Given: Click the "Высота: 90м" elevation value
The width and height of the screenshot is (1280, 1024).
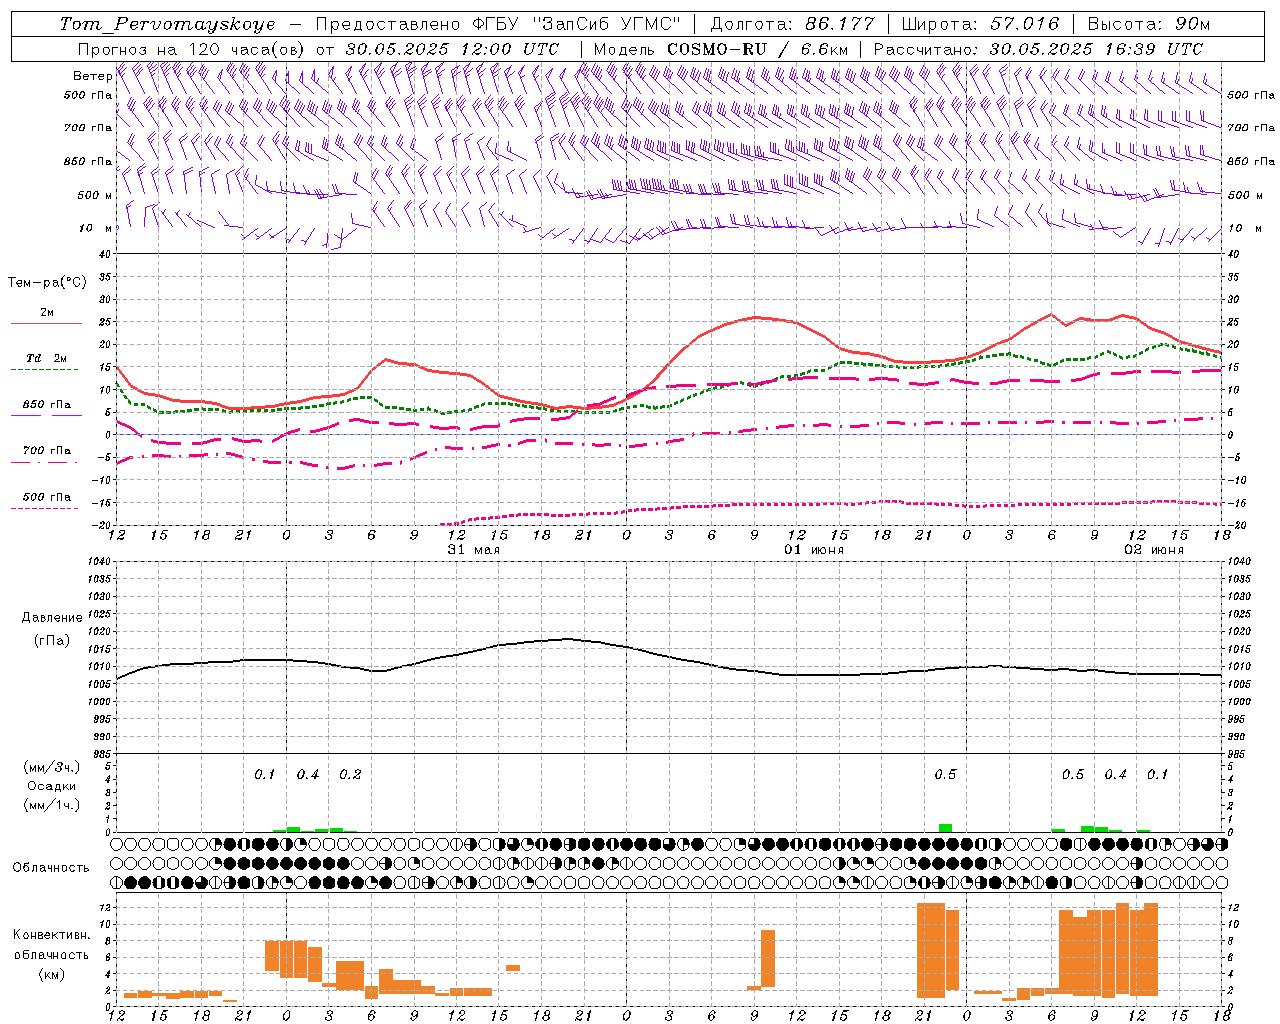Looking at the screenshot, I should (x=1148, y=24).
